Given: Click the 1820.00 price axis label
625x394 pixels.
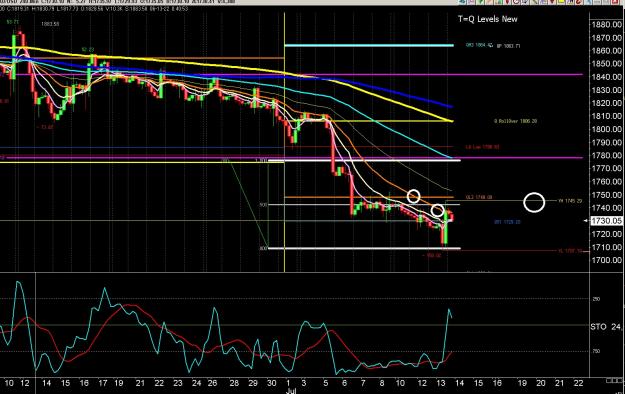Looking at the screenshot, I should [607, 103].
